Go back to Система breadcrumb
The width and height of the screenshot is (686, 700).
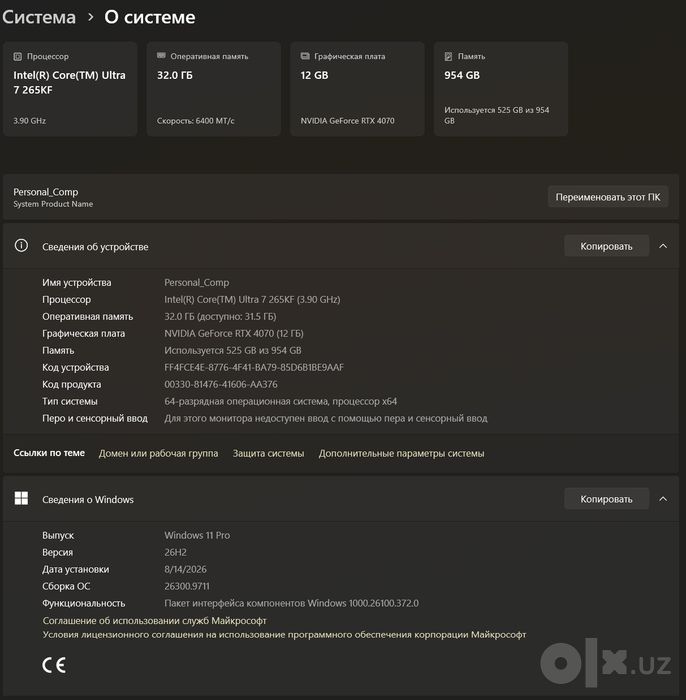(x=39, y=17)
